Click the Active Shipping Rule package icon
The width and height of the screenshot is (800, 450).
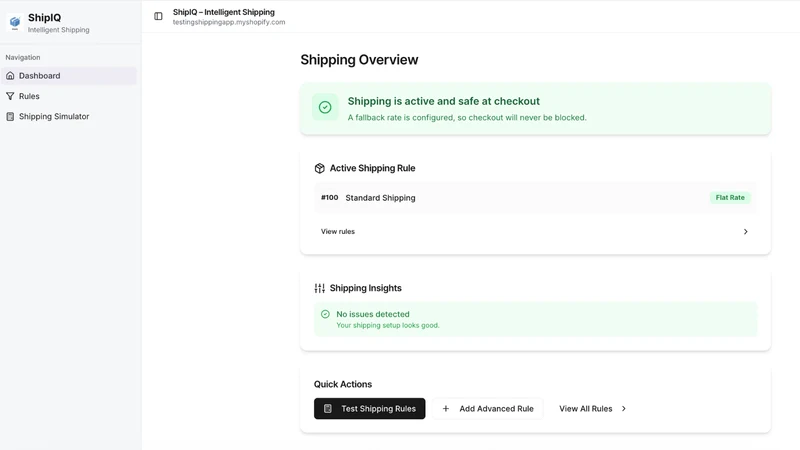[x=319, y=168]
